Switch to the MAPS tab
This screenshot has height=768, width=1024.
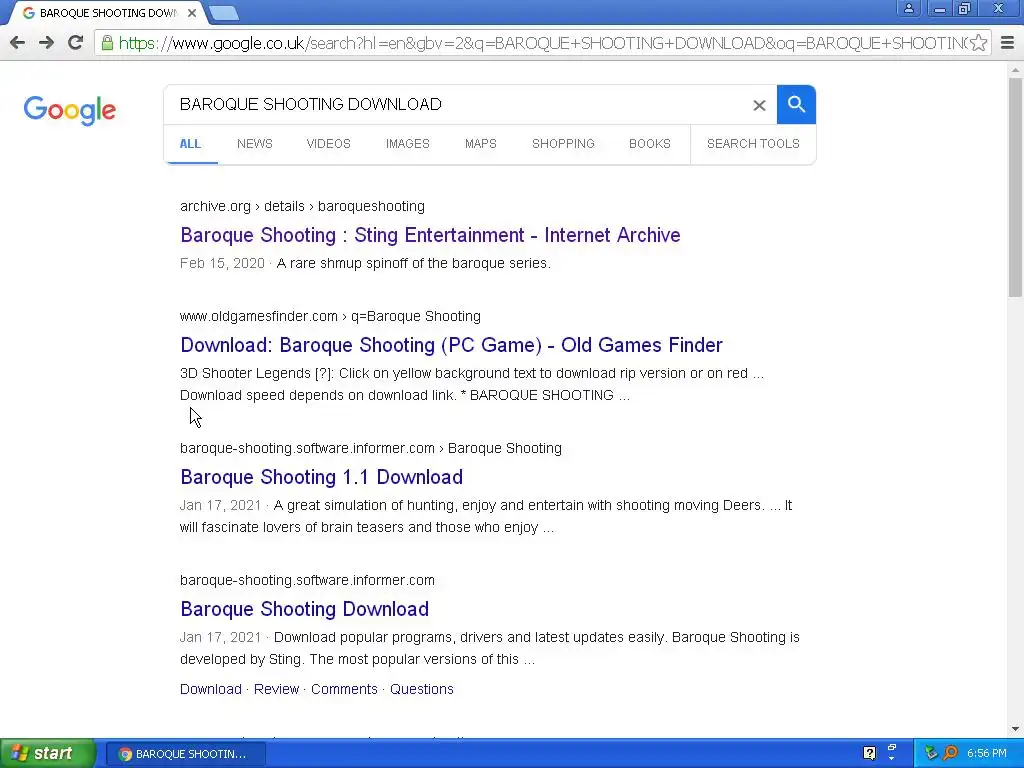tap(481, 144)
